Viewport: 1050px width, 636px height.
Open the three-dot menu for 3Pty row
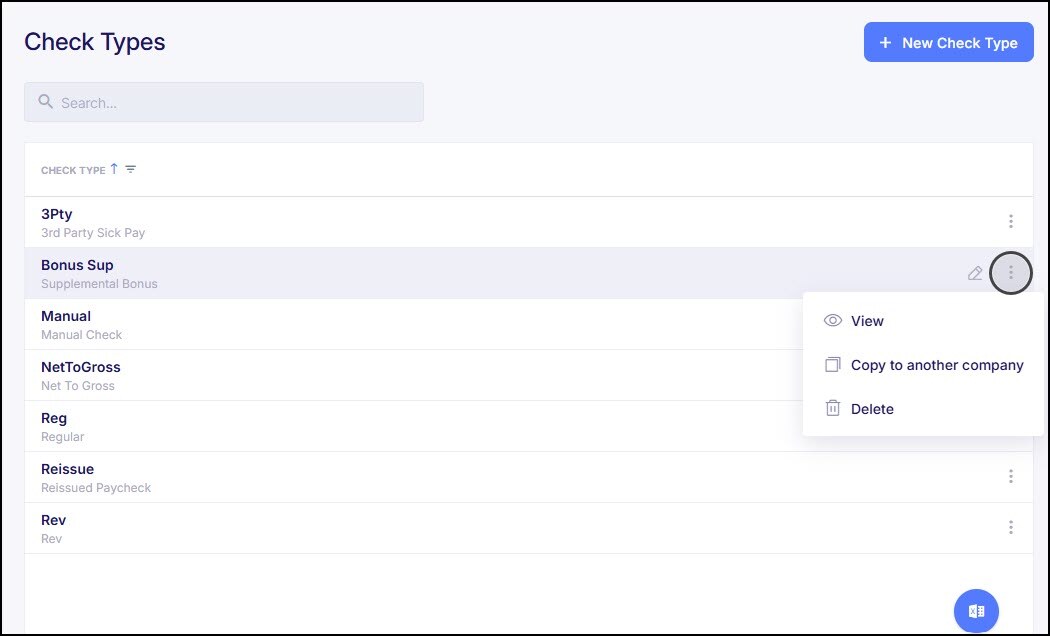1011,222
